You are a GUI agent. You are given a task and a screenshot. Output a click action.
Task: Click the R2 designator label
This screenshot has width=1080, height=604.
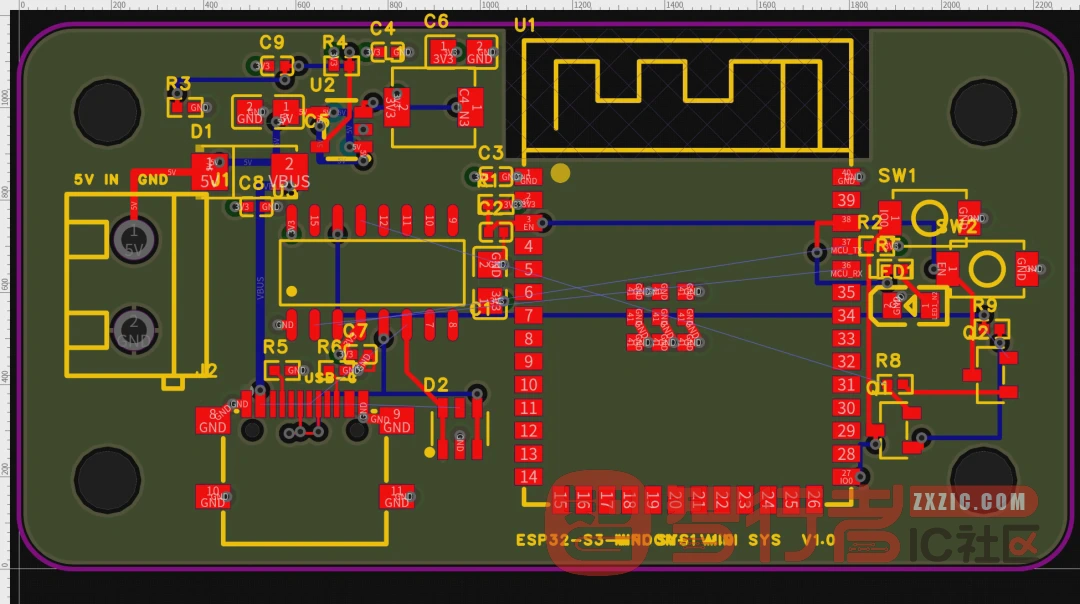(x=869, y=222)
